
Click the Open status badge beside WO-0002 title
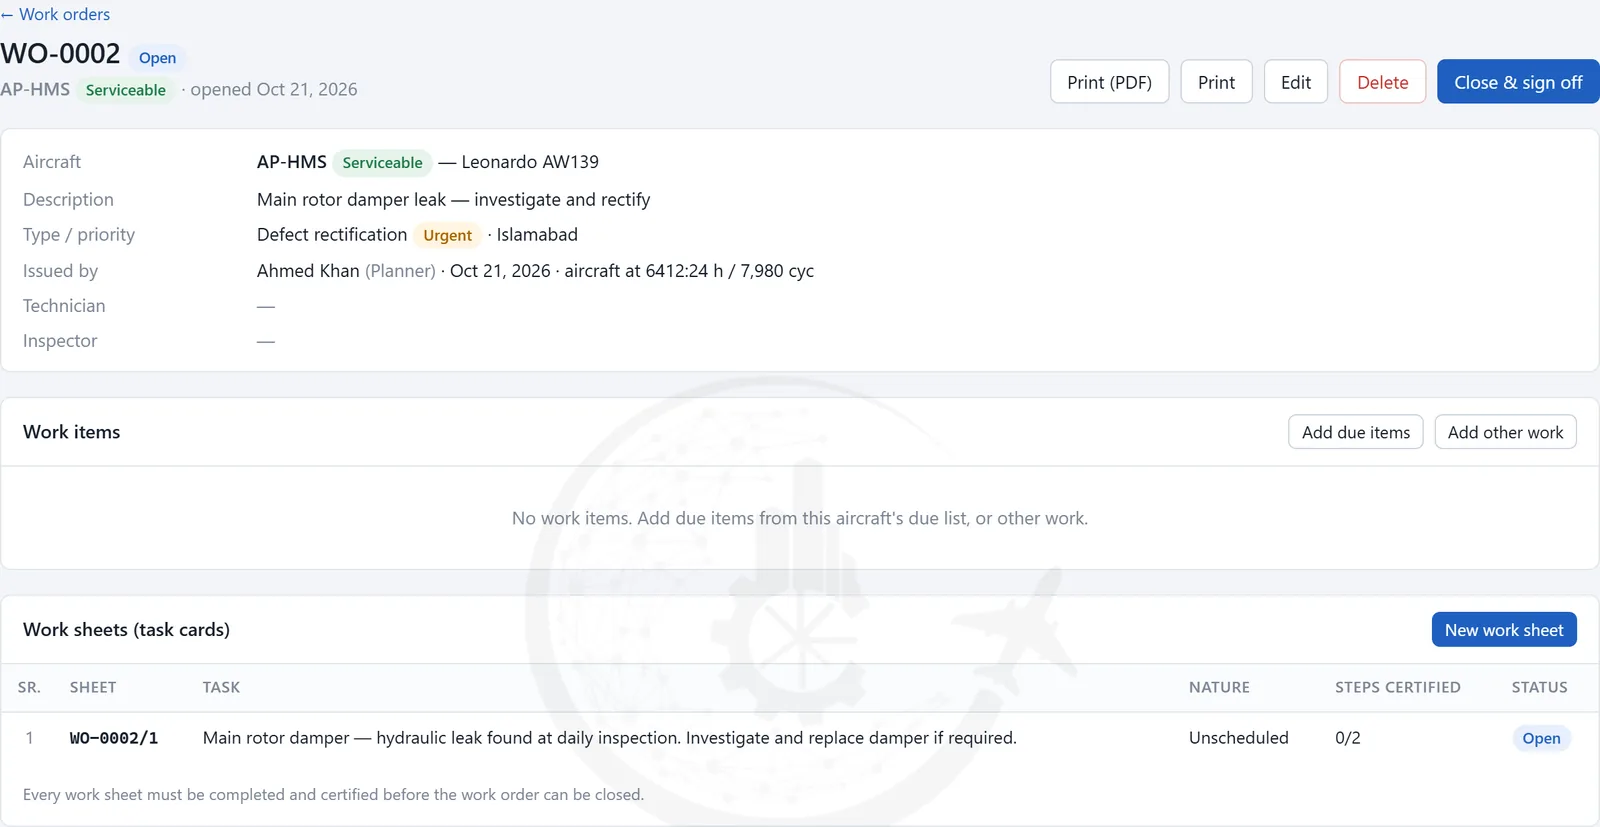point(157,58)
